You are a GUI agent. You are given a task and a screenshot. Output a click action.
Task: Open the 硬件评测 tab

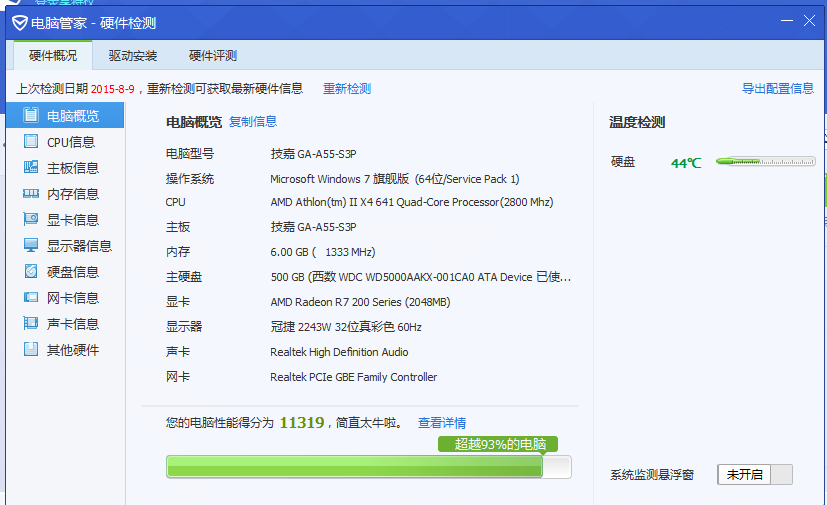213,55
